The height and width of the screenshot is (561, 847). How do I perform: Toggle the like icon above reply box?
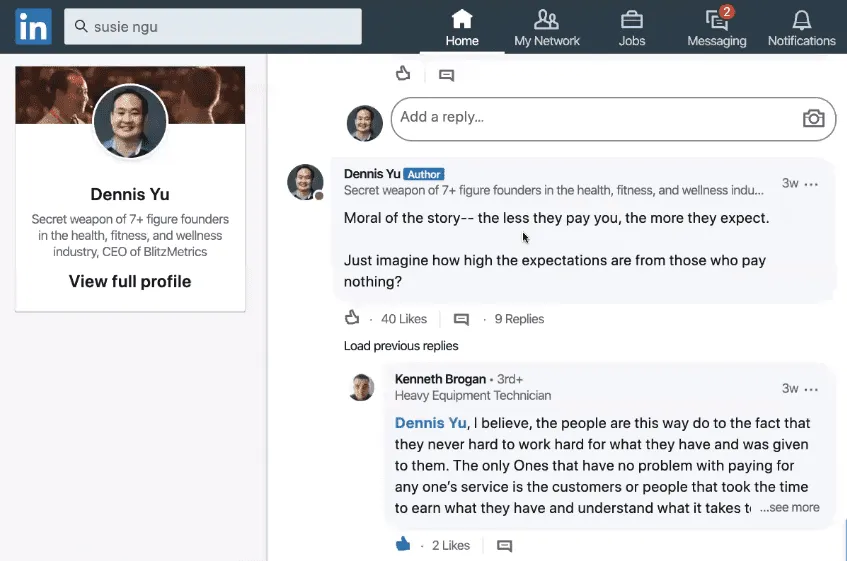[x=403, y=73]
